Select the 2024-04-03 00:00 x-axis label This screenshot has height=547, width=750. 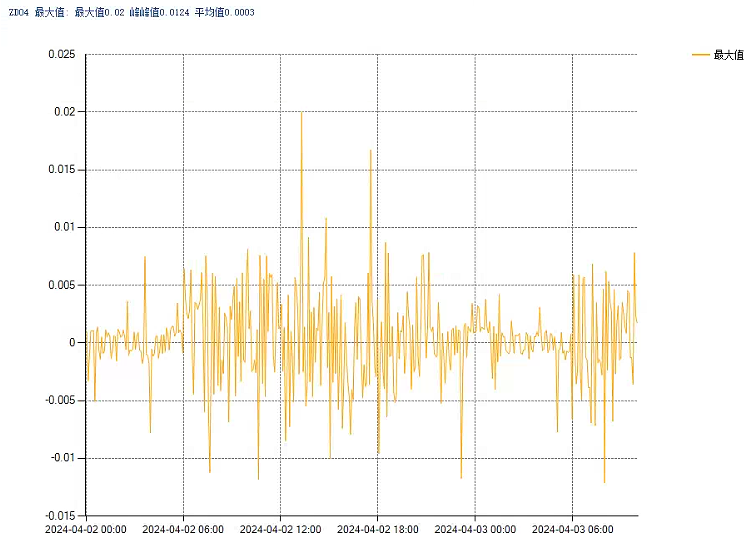(x=474, y=530)
